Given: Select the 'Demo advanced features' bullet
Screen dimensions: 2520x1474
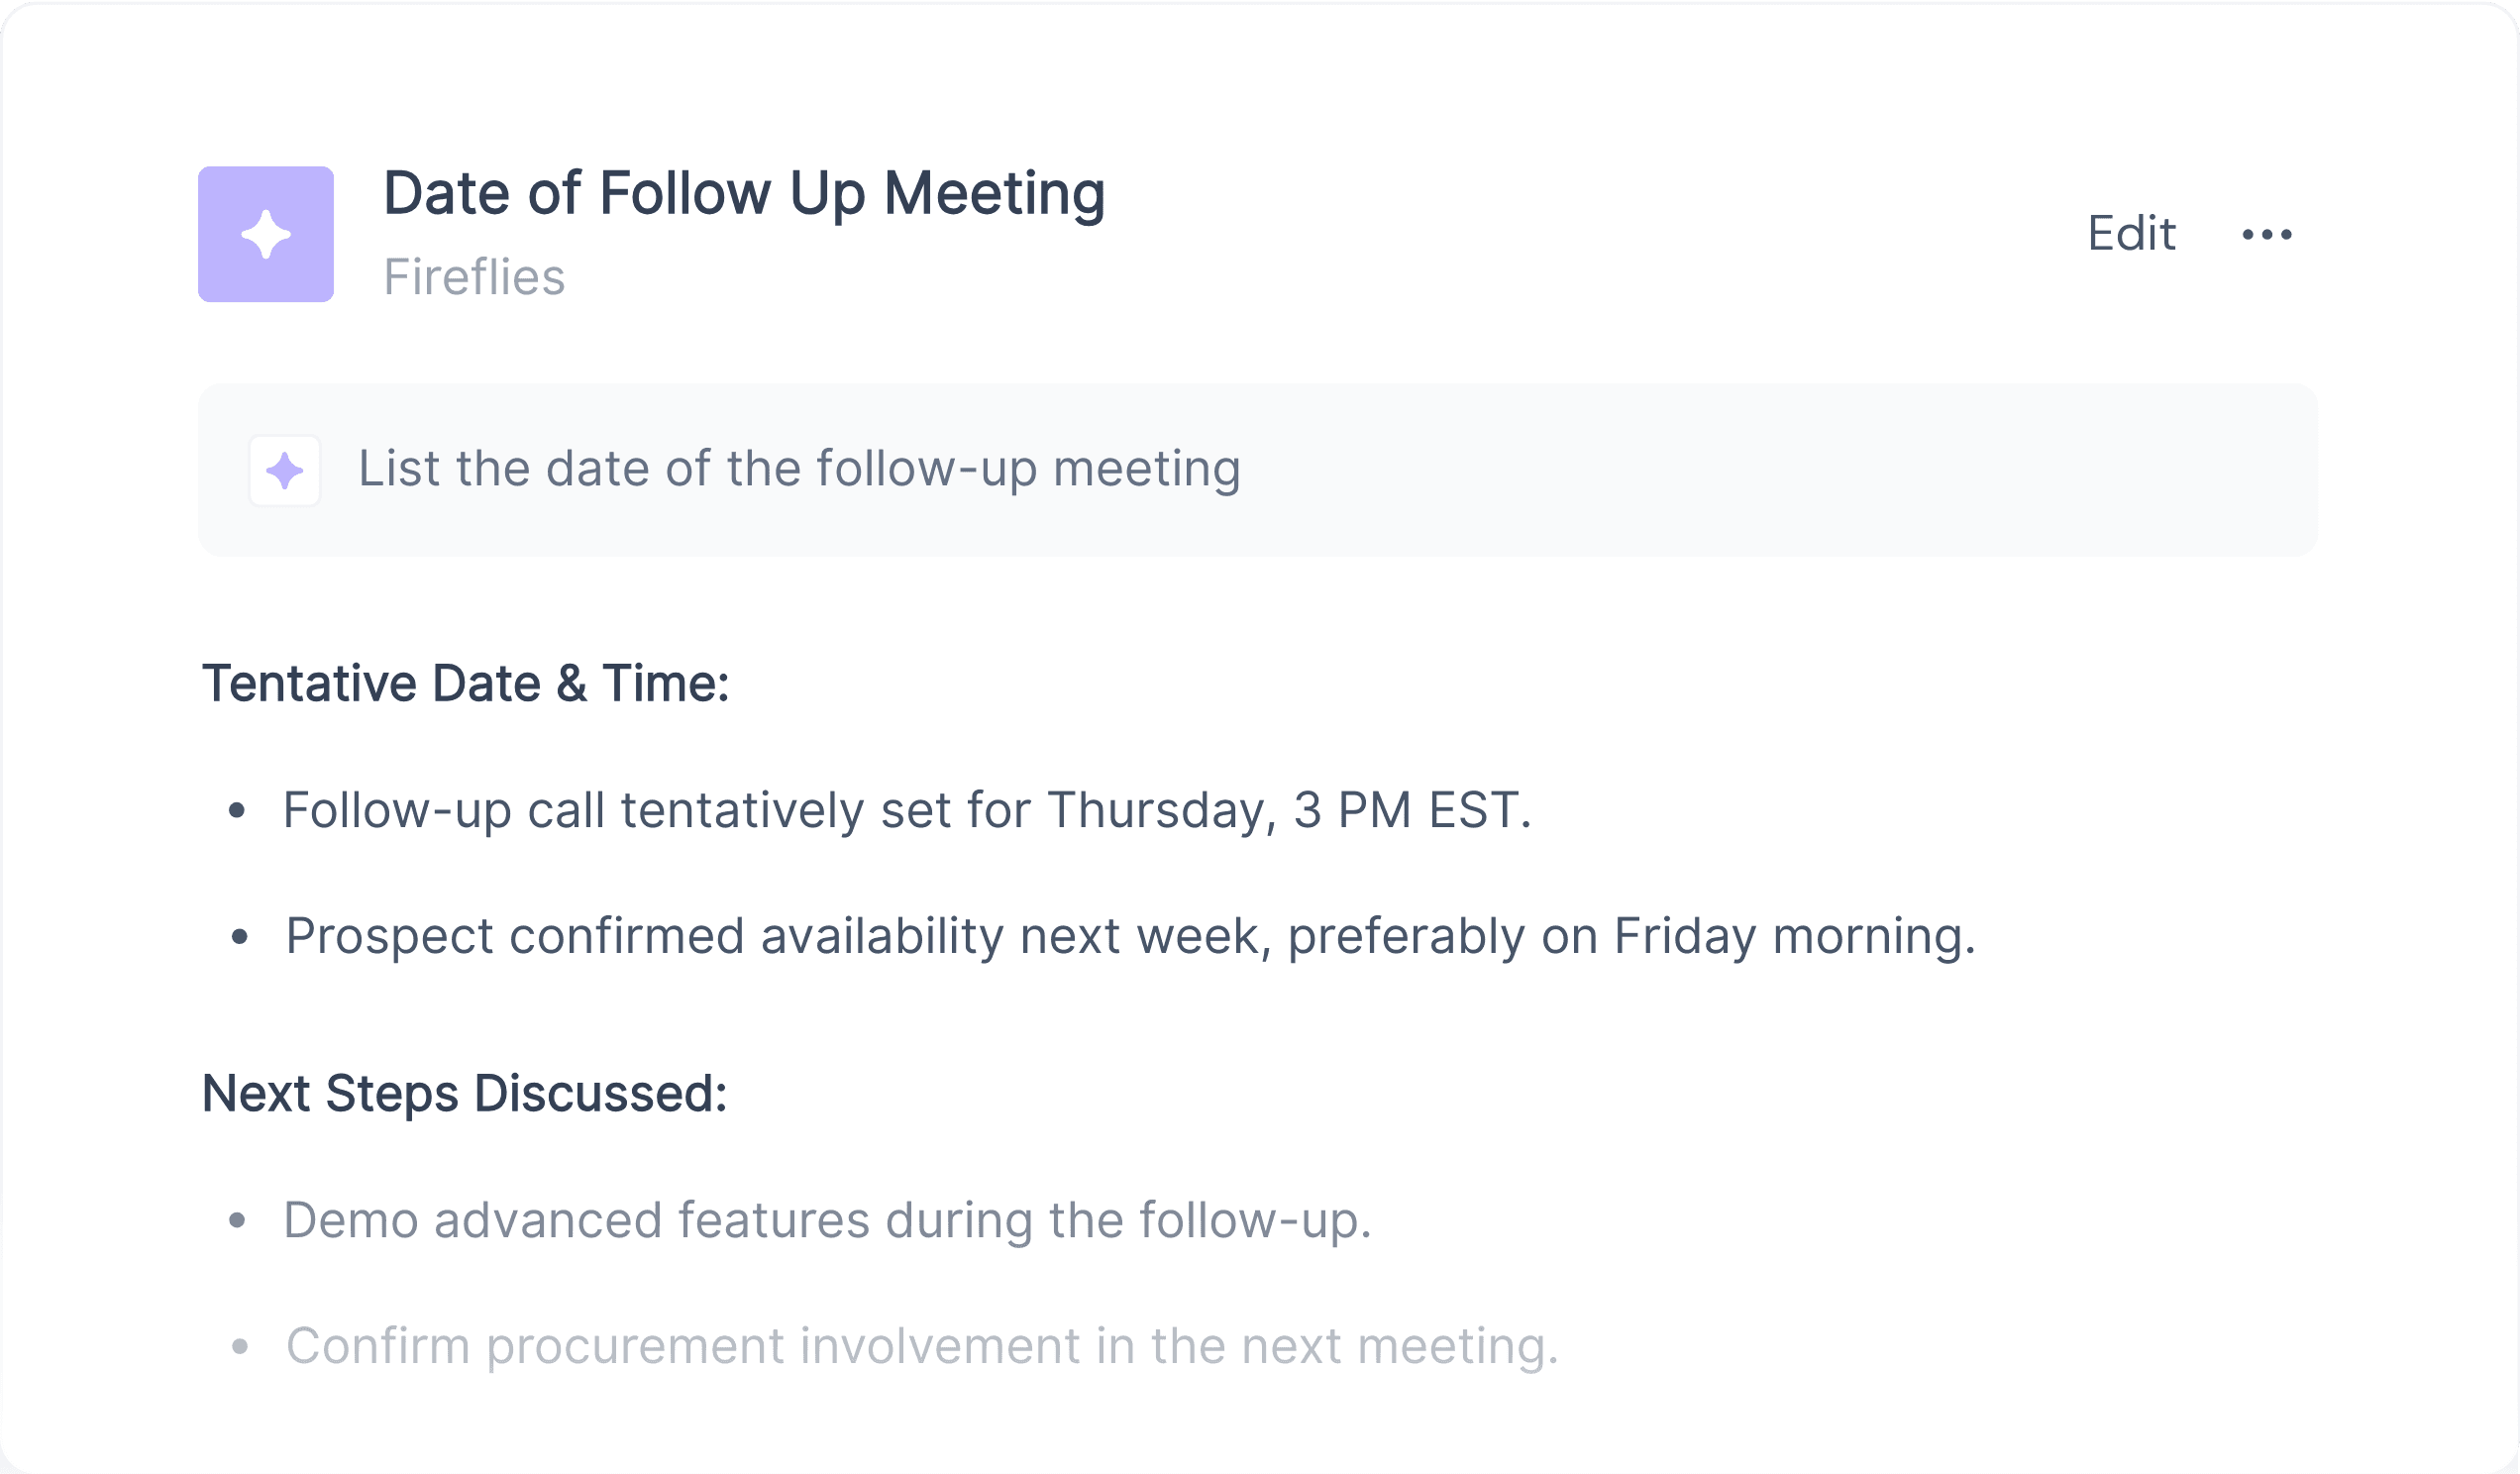Looking at the screenshot, I should (827, 1220).
